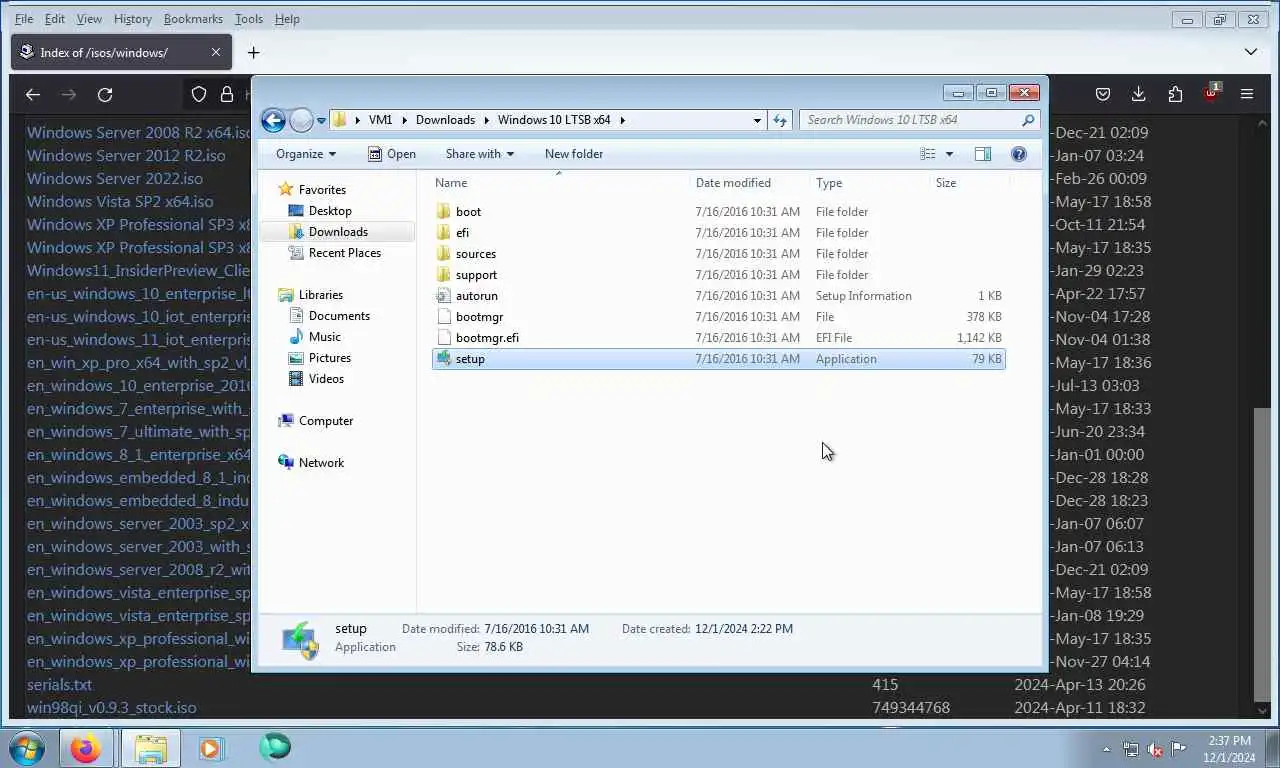Open Windows Server 2022.iso link

pyautogui.click(x=115, y=178)
